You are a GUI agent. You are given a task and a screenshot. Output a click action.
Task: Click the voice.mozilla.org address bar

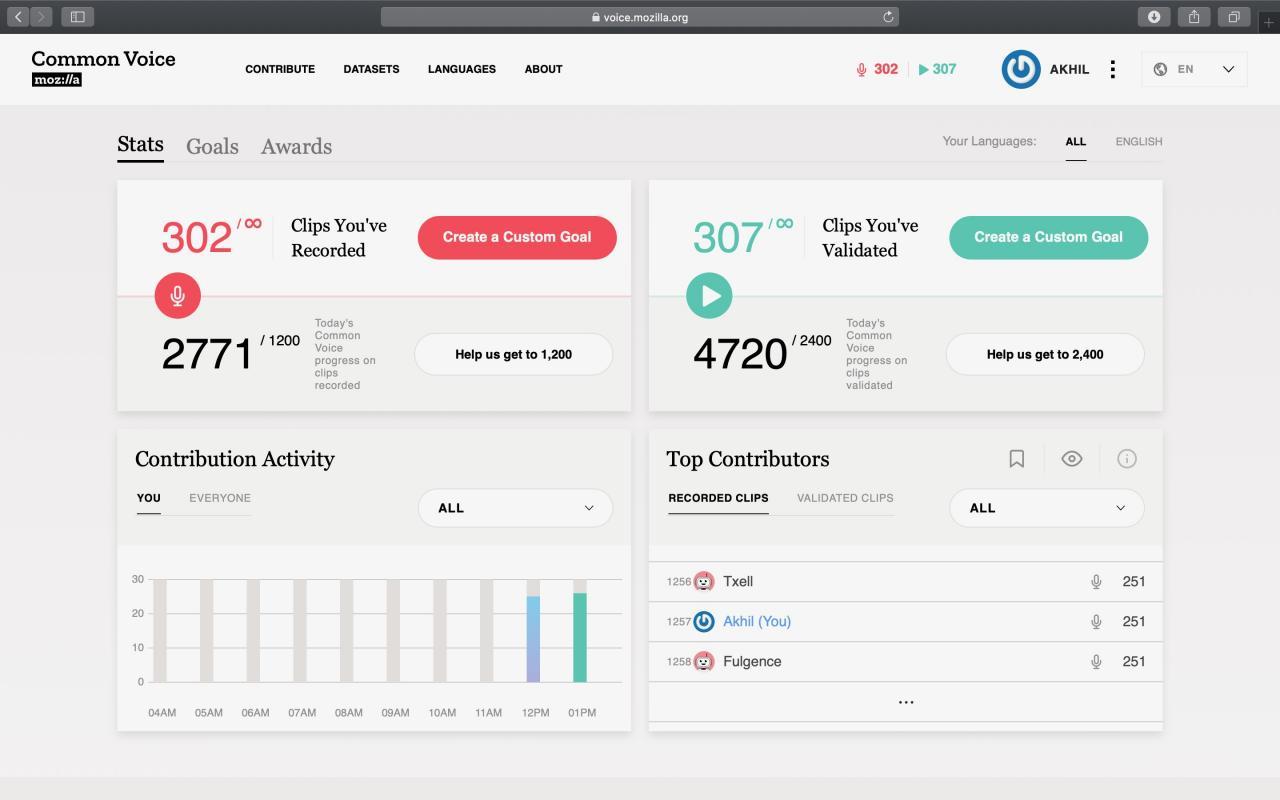click(640, 16)
